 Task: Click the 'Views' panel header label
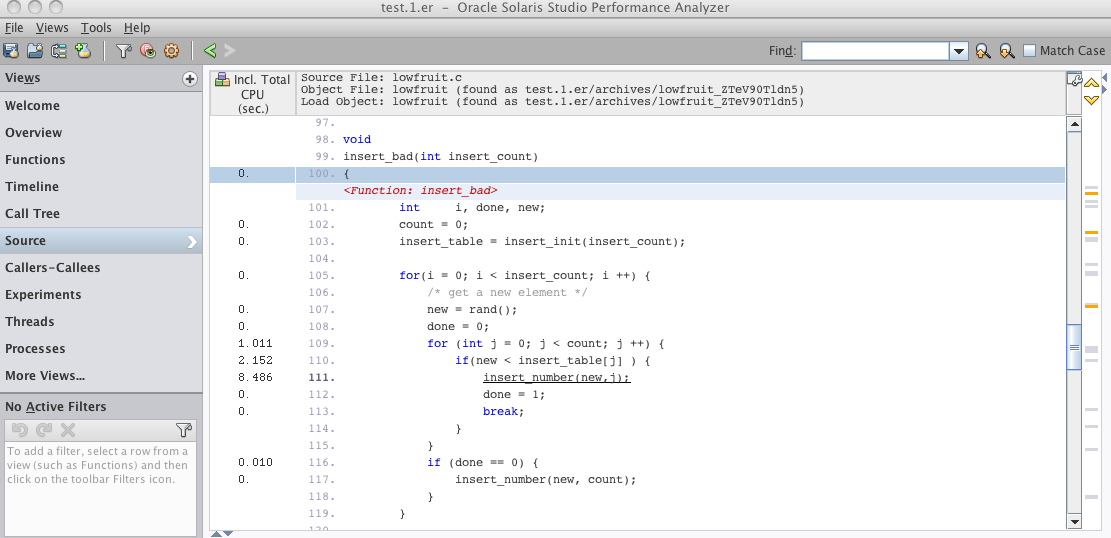[23, 78]
